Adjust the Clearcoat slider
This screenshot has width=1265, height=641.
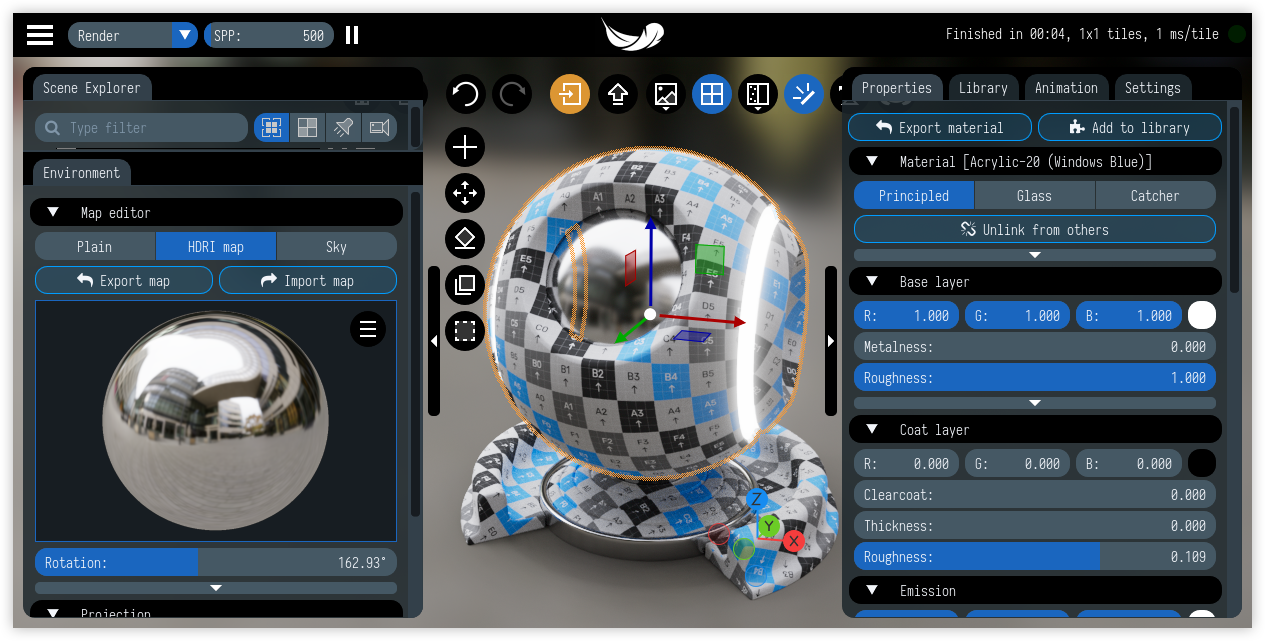pyautogui.click(x=1035, y=494)
